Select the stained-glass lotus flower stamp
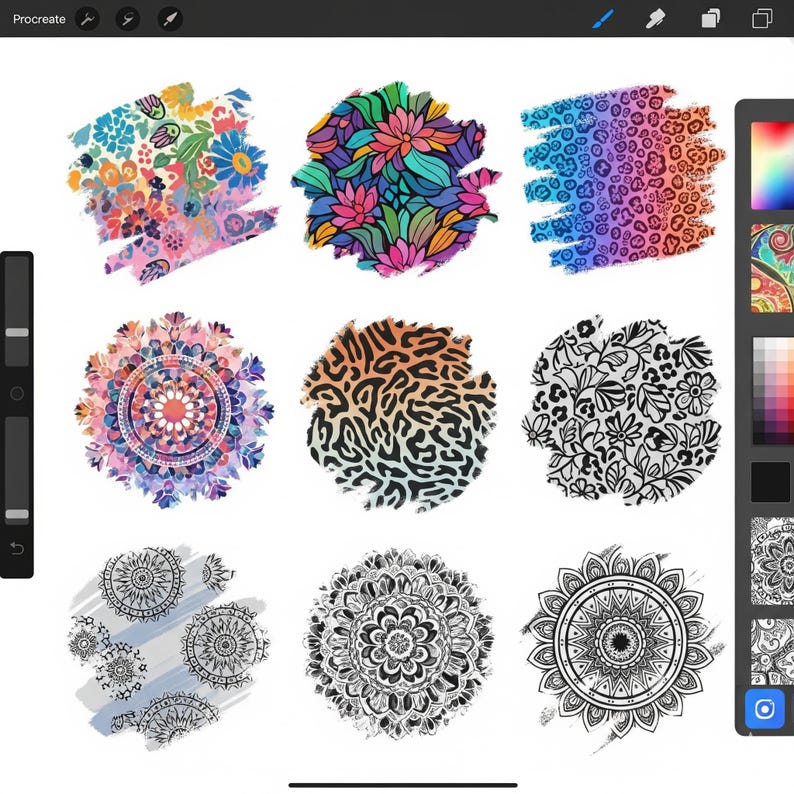 [x=396, y=178]
